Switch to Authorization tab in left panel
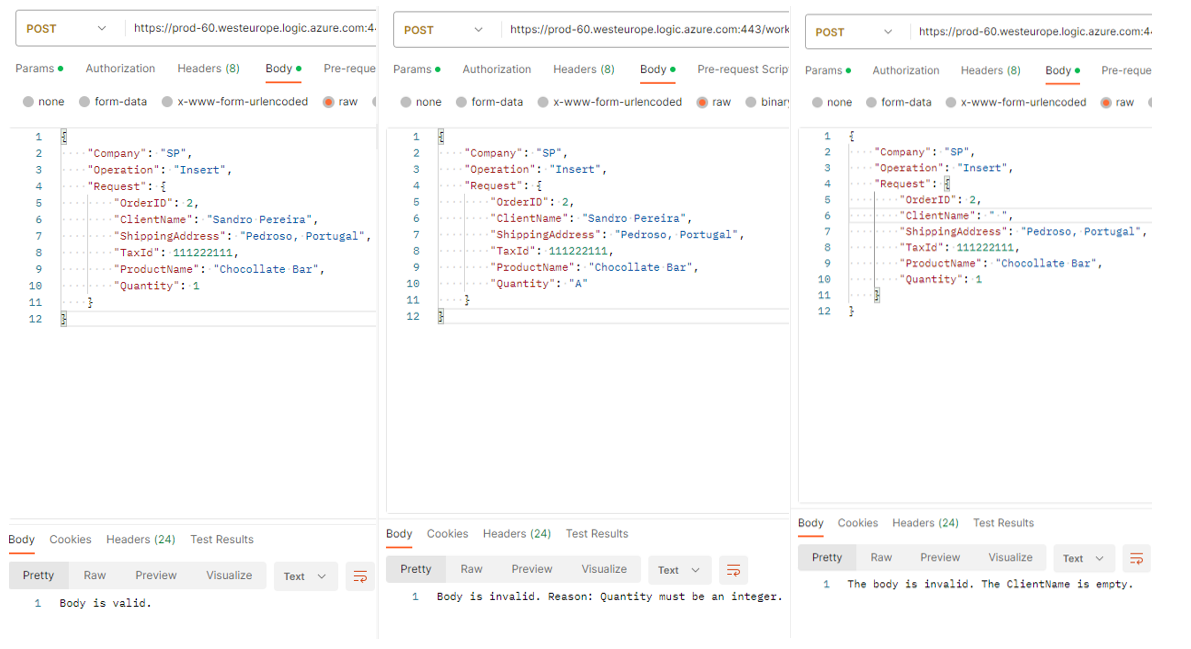The width and height of the screenshot is (1191, 649). coord(120,69)
